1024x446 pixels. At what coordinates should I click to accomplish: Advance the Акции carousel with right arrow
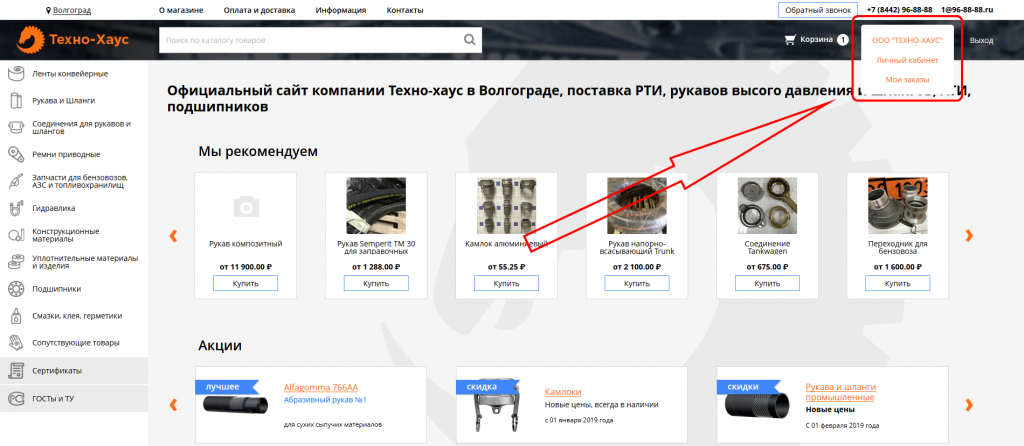(967, 405)
